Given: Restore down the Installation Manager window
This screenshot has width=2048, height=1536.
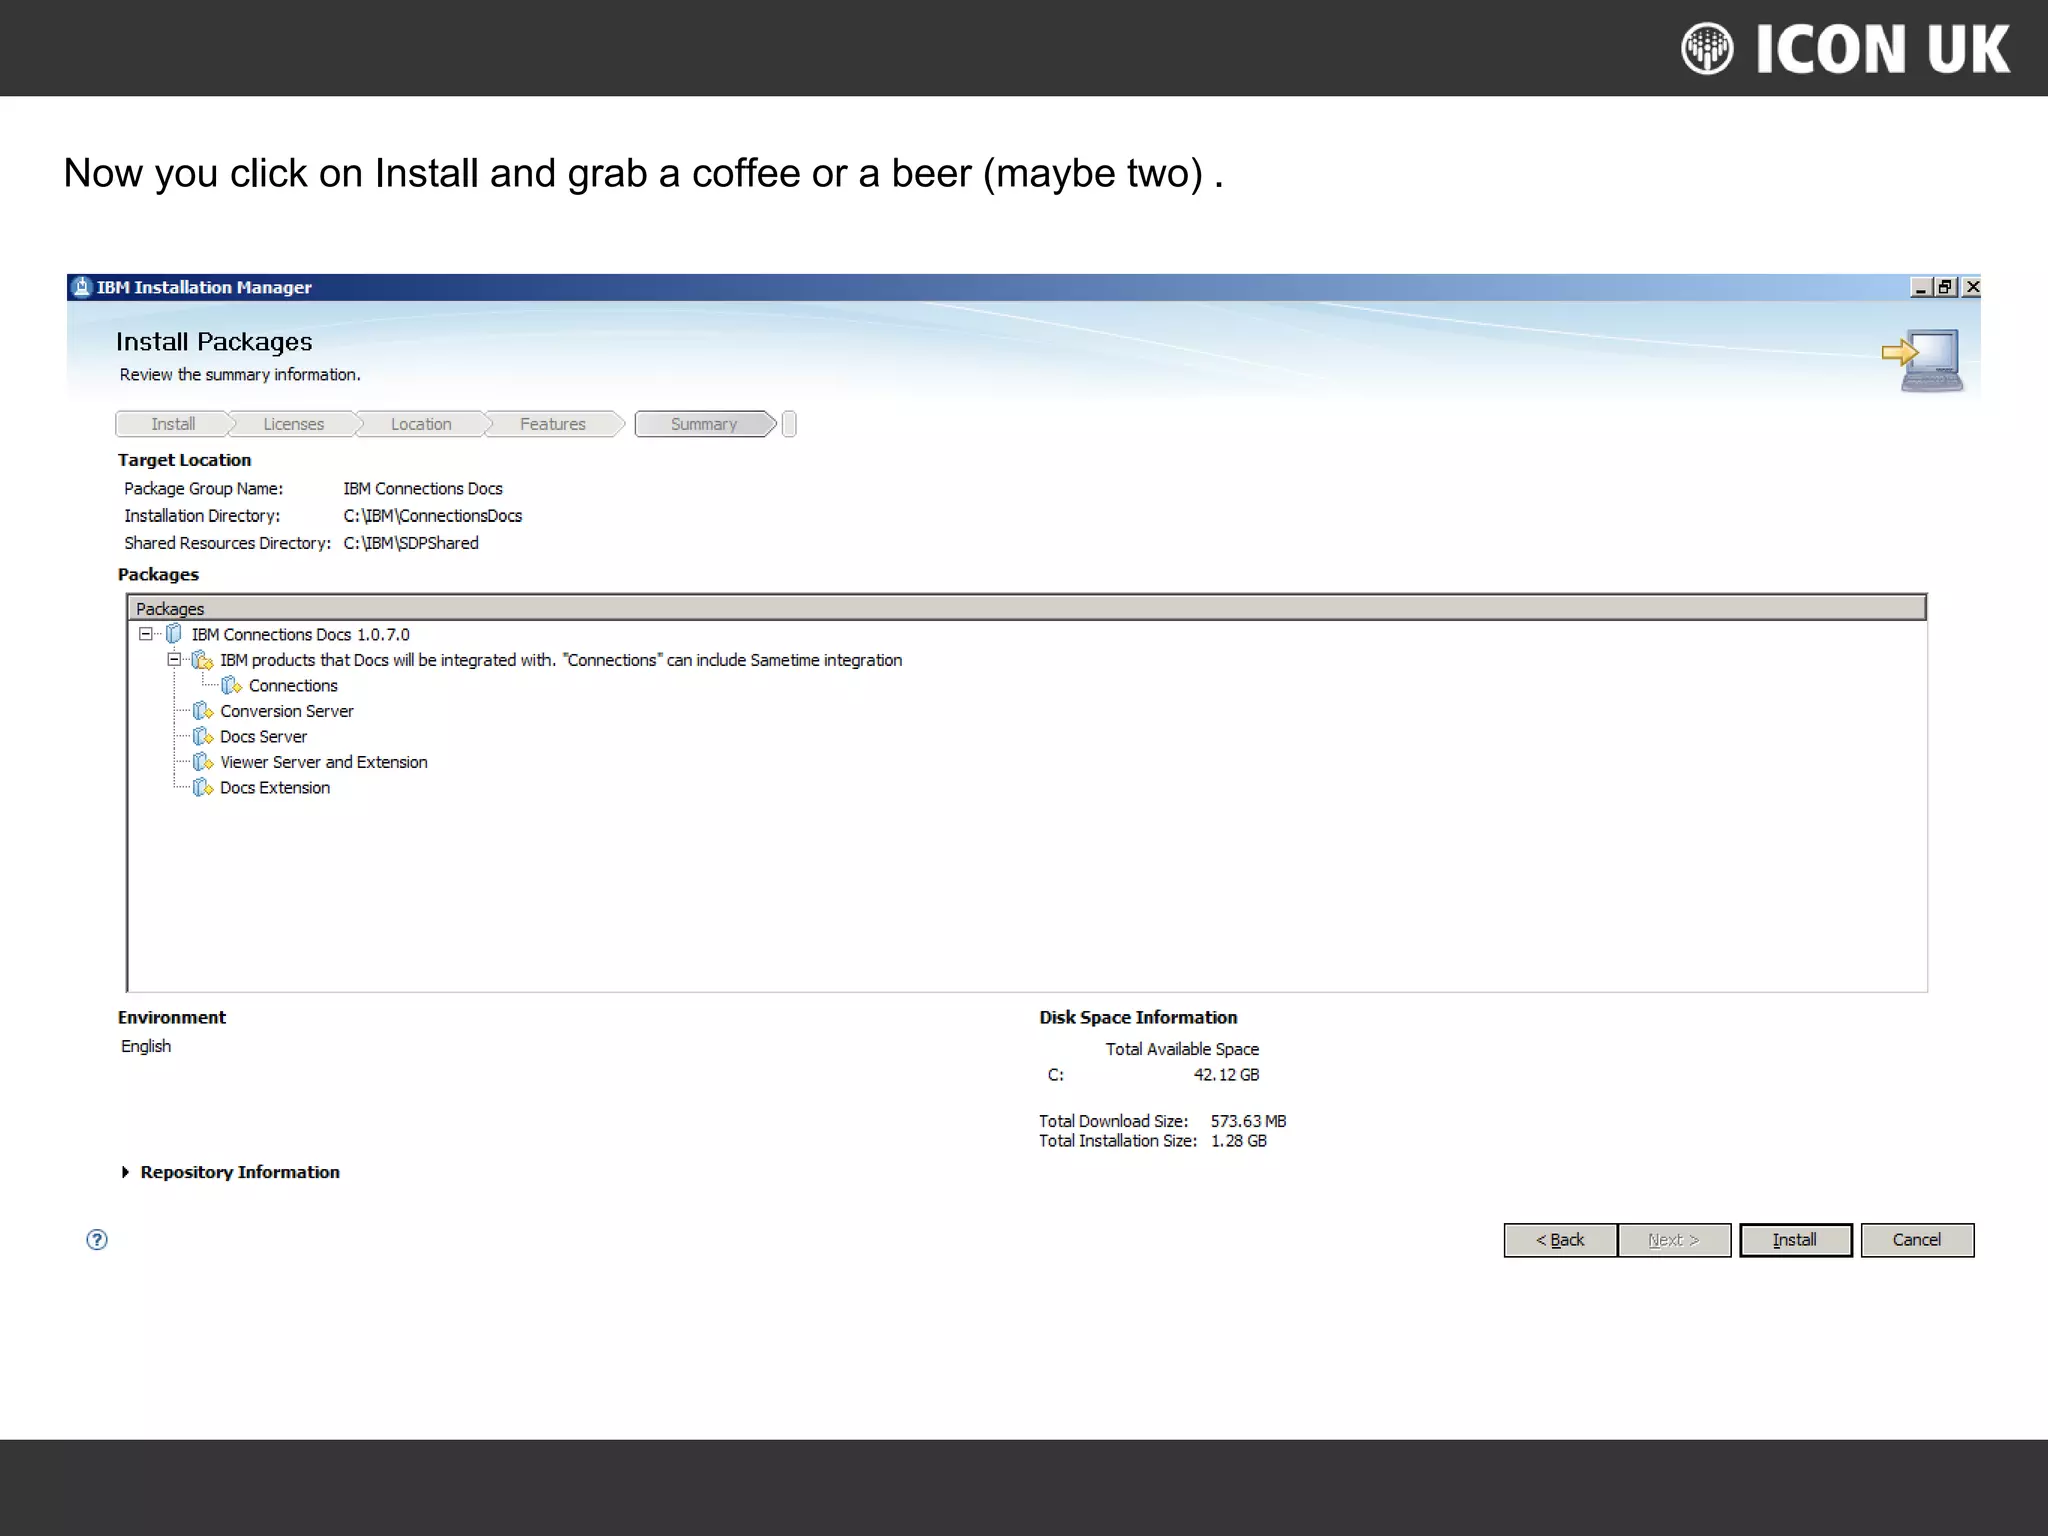Looking at the screenshot, I should coord(1945,287).
